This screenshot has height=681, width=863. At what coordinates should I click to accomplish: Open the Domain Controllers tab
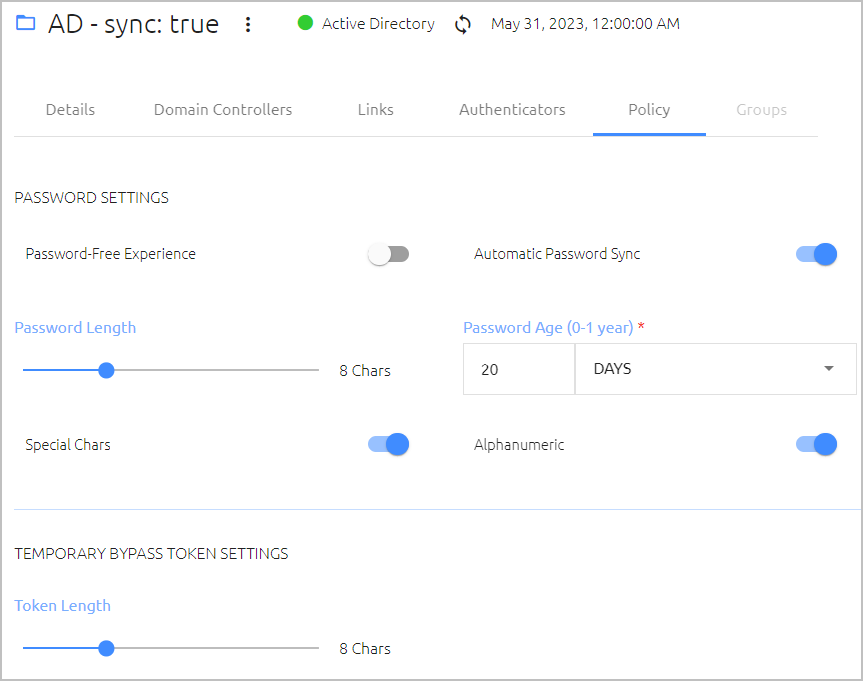223,110
